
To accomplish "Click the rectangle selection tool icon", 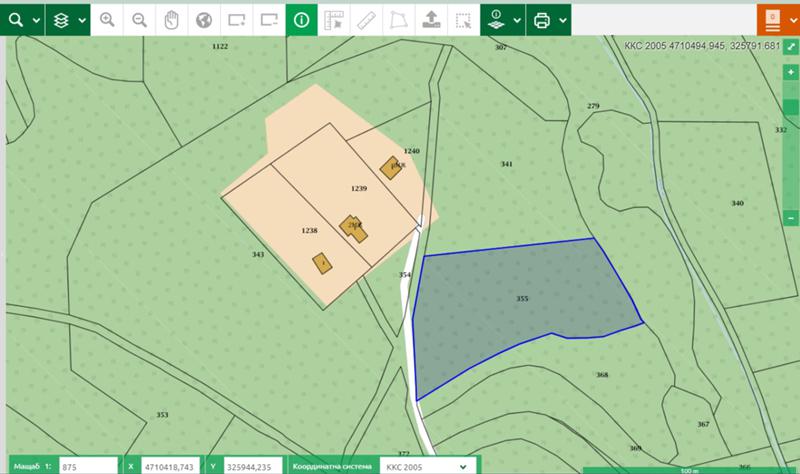I will 462,20.
